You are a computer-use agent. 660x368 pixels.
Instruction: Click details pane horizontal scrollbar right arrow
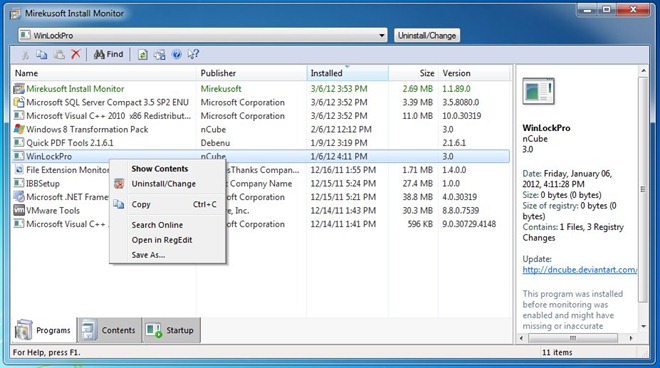631,338
